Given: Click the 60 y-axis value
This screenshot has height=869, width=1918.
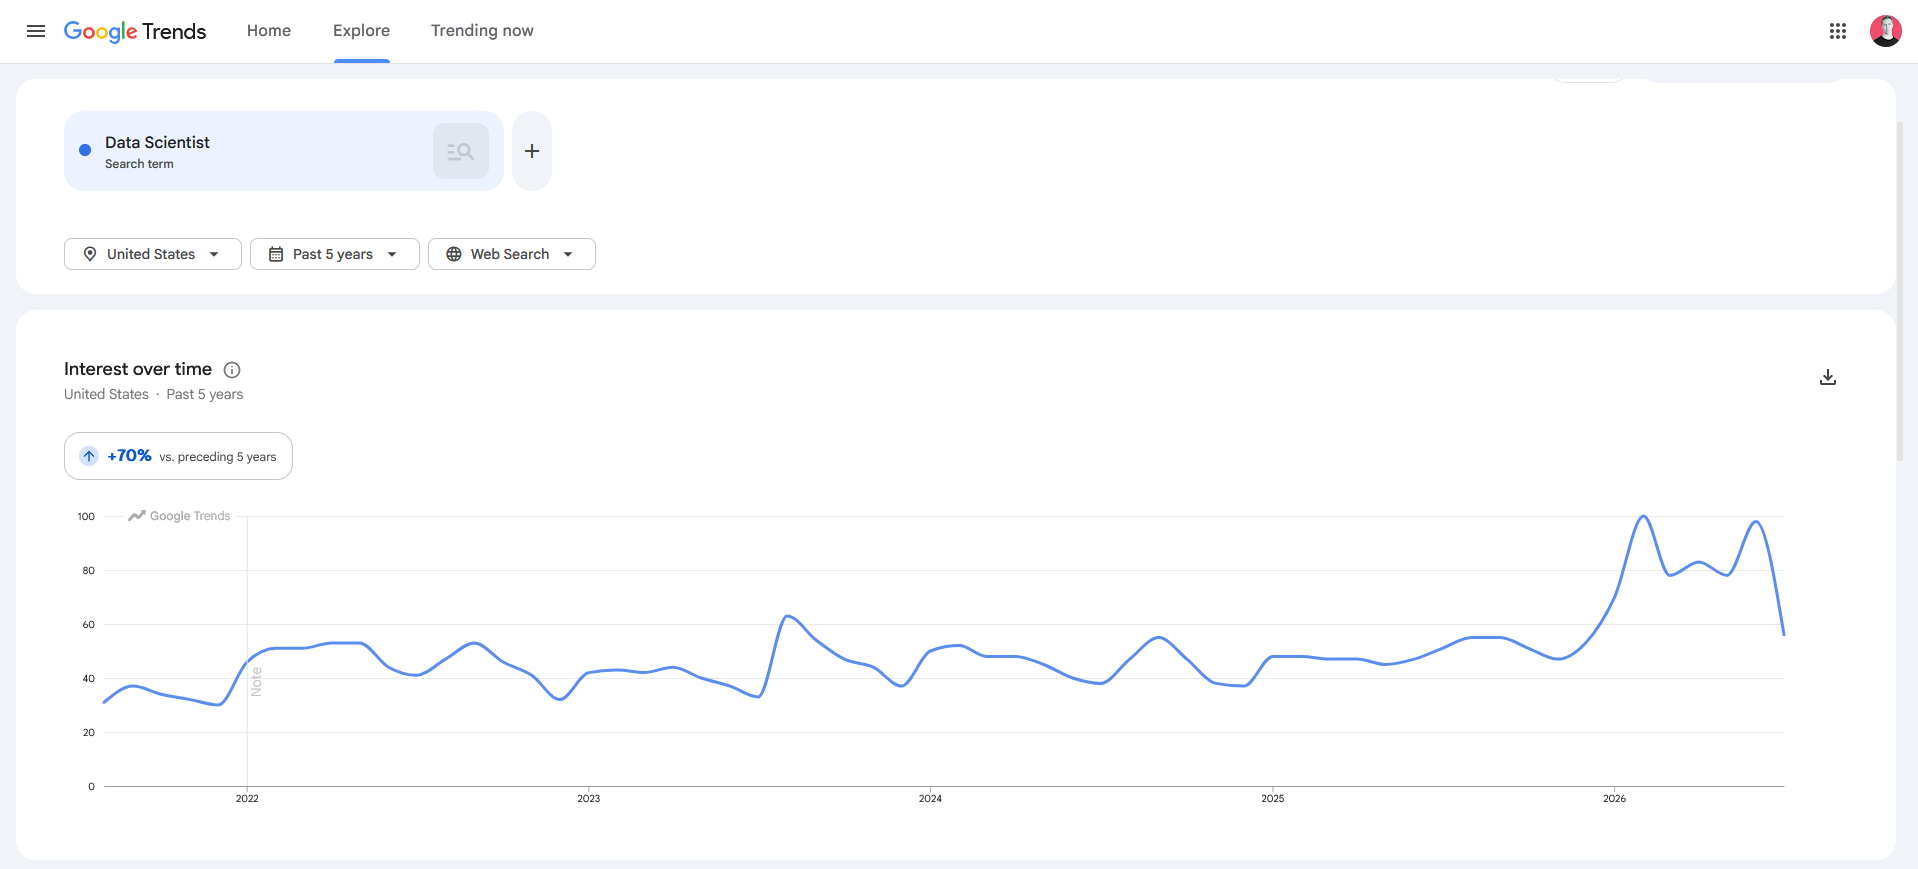Looking at the screenshot, I should [x=89, y=625].
